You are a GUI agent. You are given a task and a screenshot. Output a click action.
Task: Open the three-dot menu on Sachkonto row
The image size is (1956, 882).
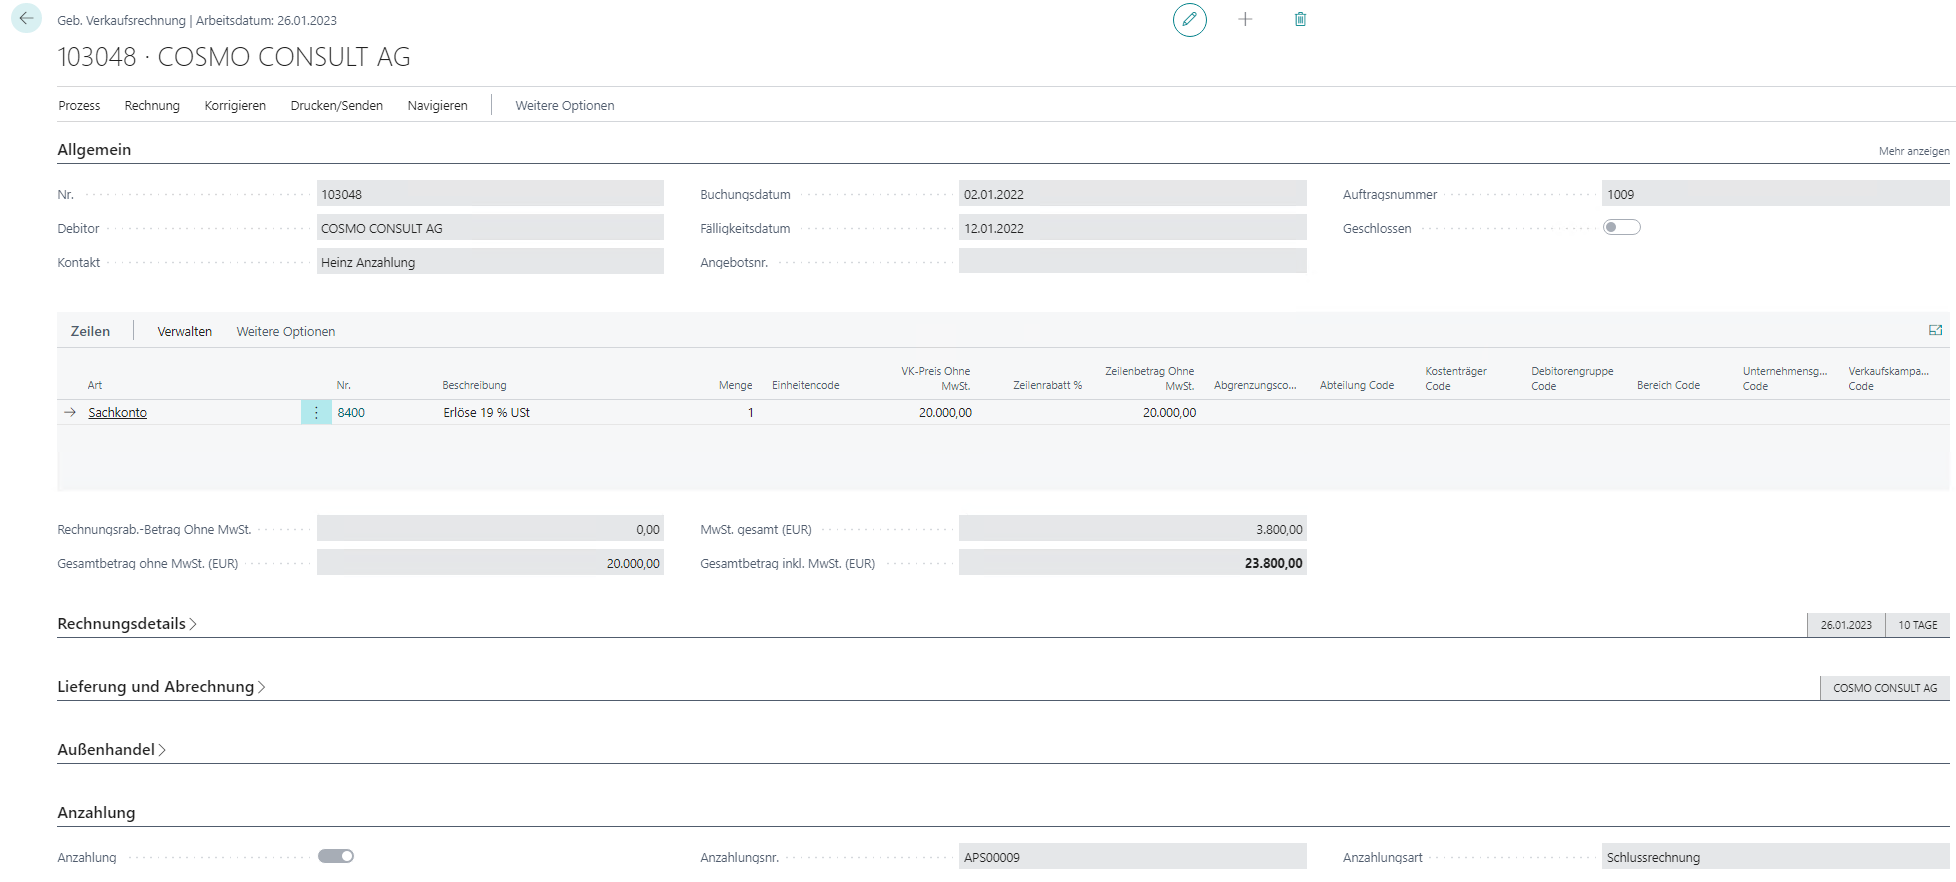316,412
